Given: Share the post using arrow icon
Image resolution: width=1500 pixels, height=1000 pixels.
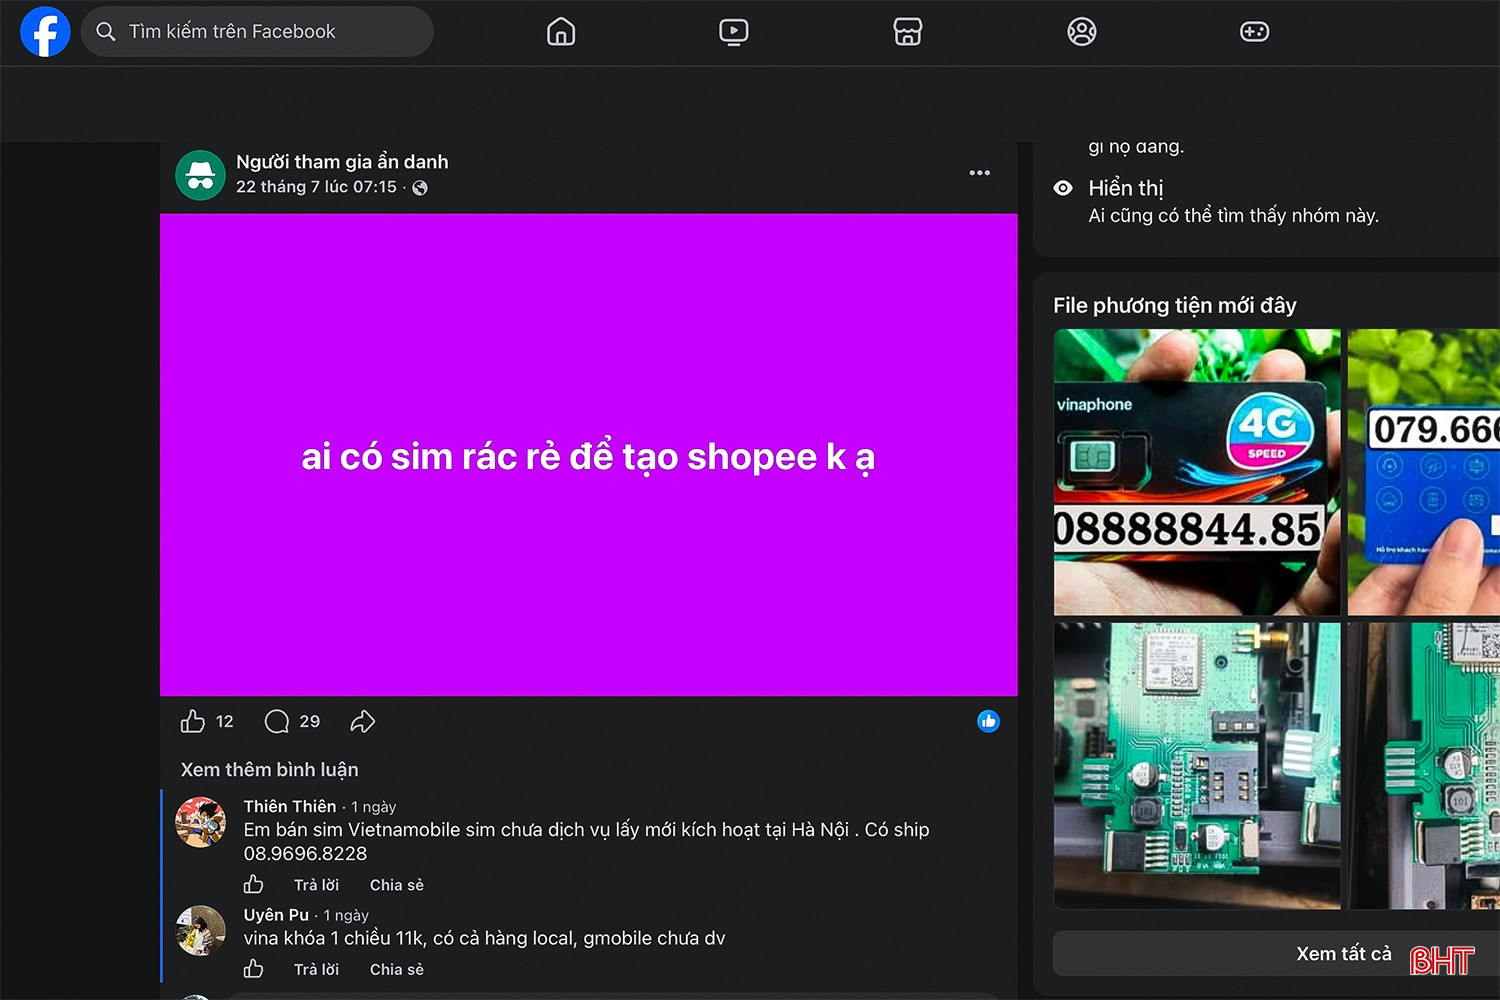Looking at the screenshot, I should 363,721.
